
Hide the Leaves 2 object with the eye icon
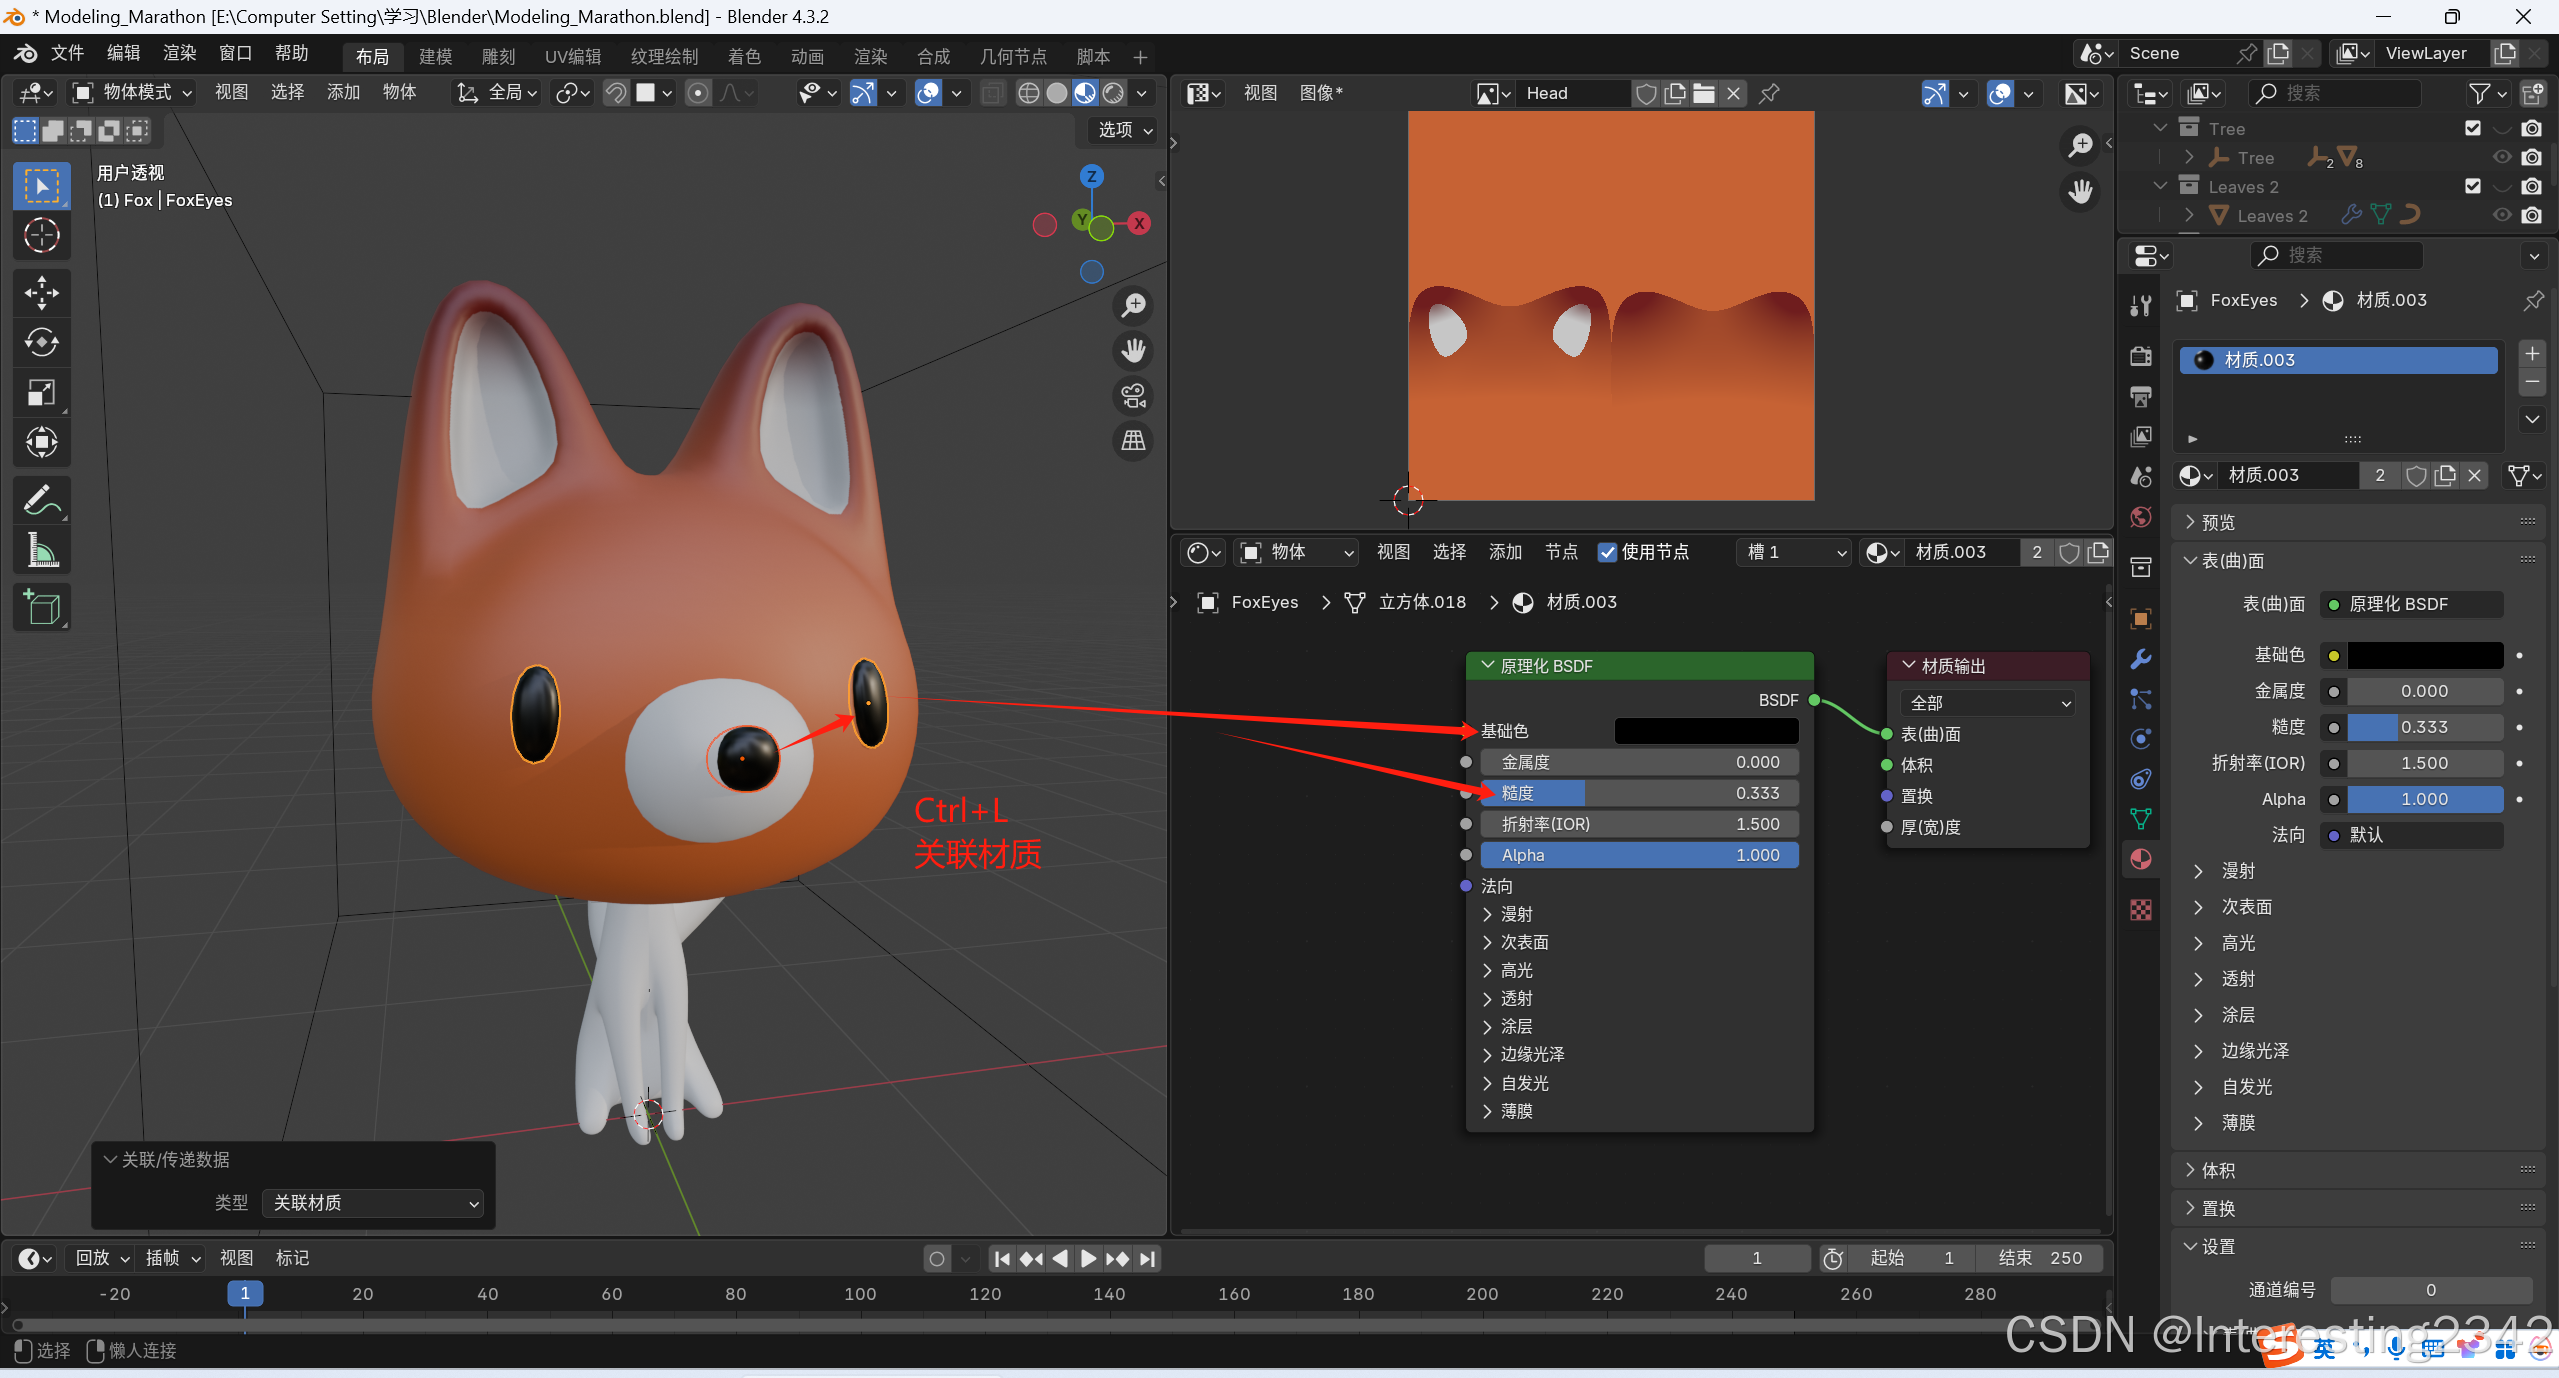coord(2502,215)
